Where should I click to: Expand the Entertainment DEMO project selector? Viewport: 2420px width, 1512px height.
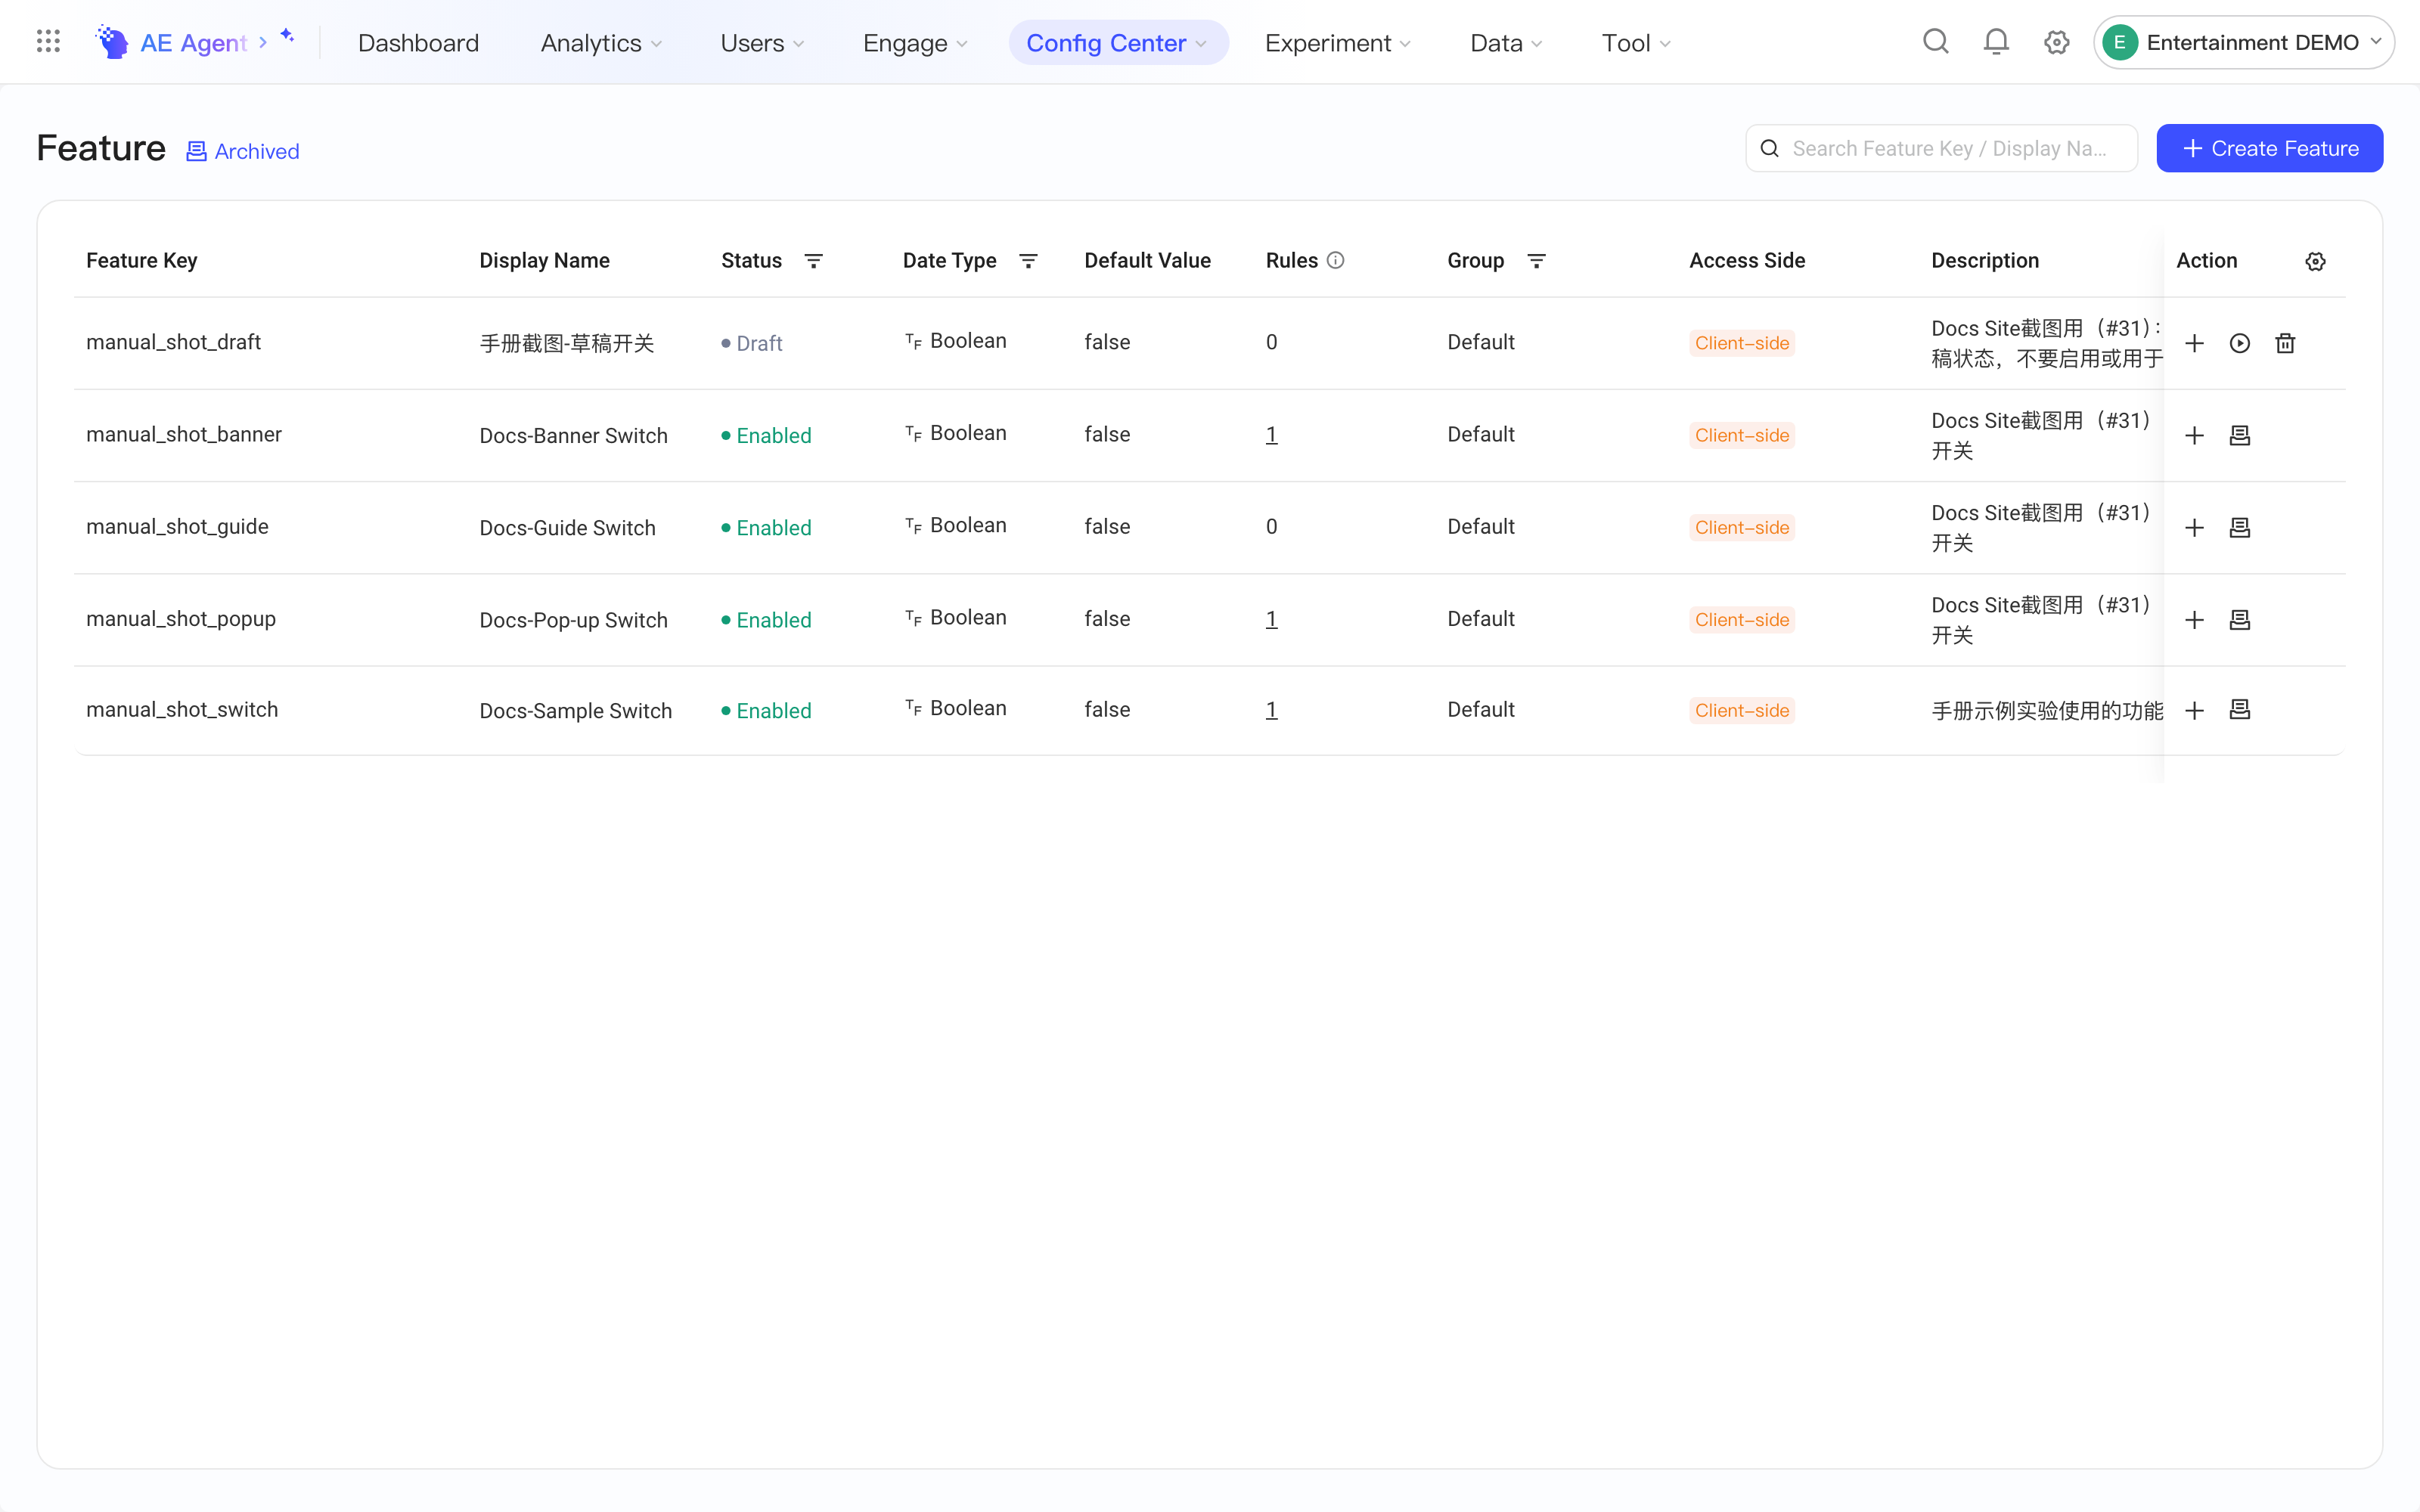(2243, 42)
